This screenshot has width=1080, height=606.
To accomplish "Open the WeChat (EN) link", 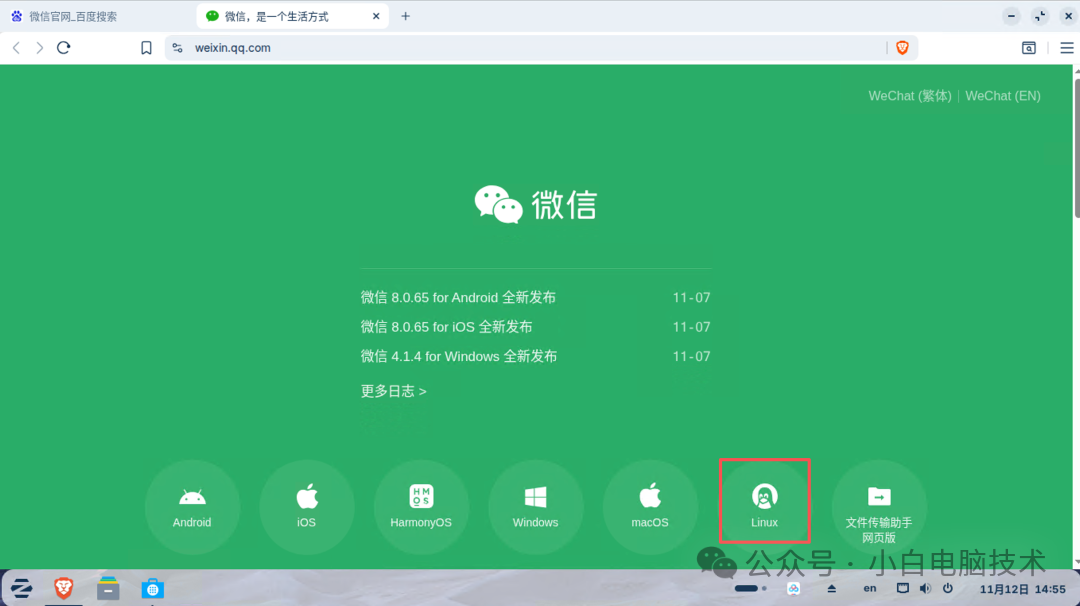I will 1002,95.
